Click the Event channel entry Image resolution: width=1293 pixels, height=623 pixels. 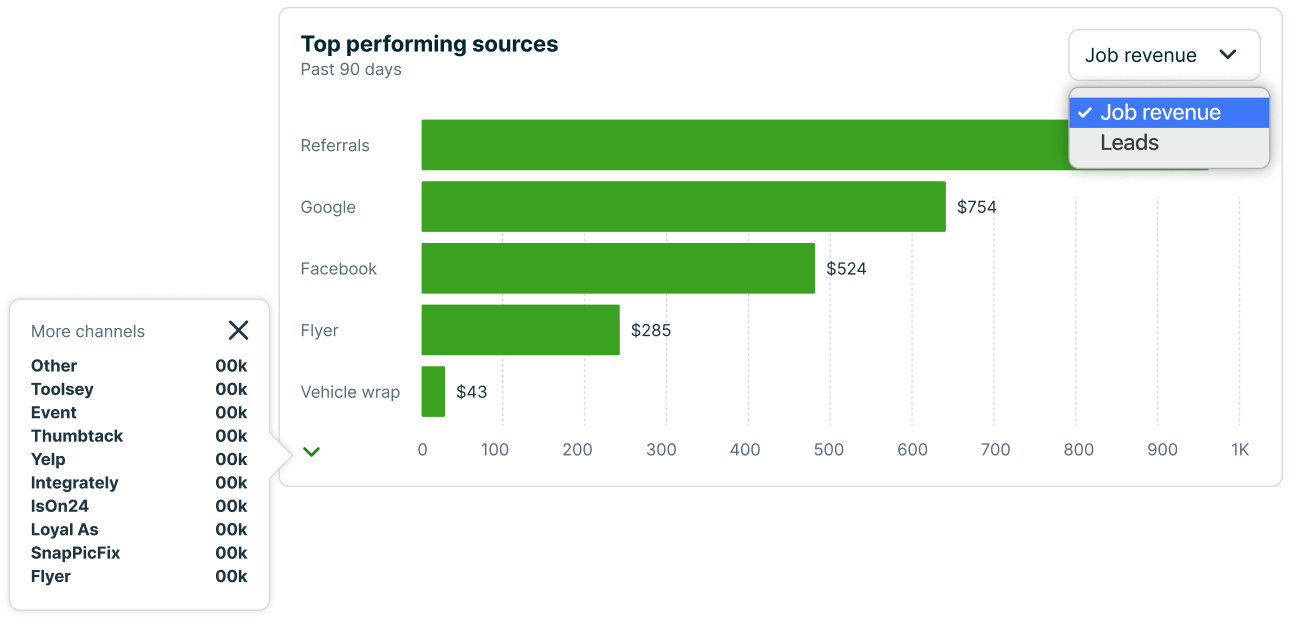pyautogui.click(x=54, y=413)
